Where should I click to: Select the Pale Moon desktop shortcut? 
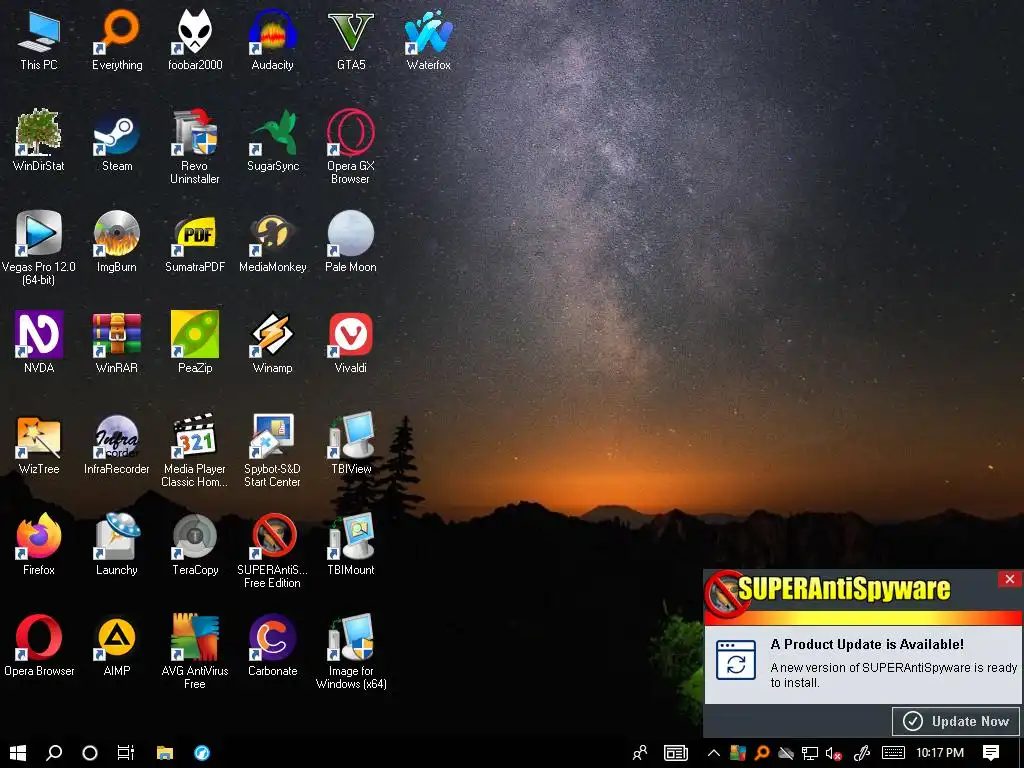351,242
